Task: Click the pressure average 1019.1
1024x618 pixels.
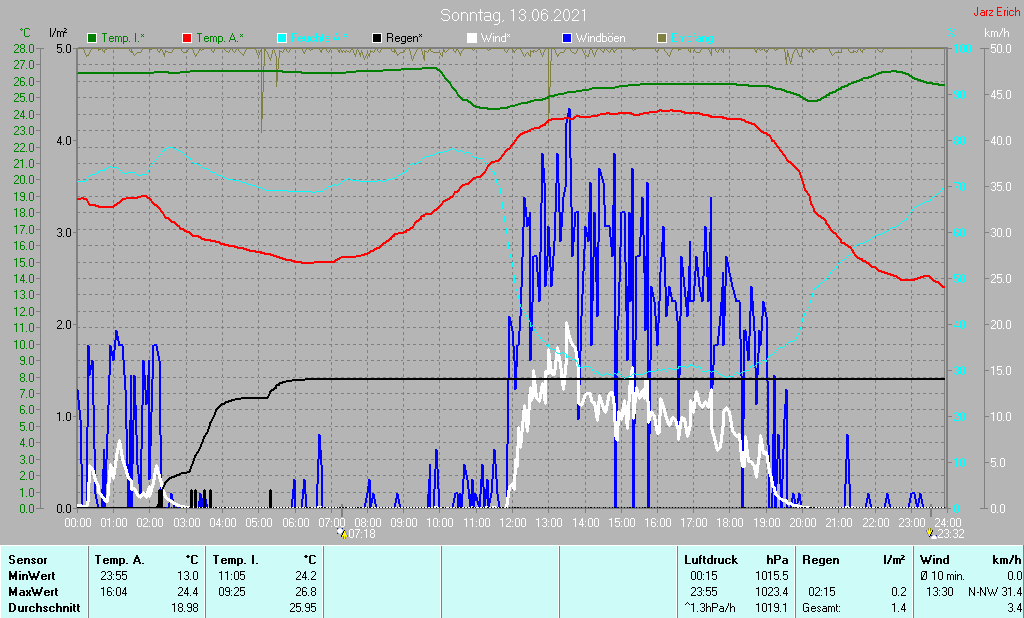Action: (773, 608)
